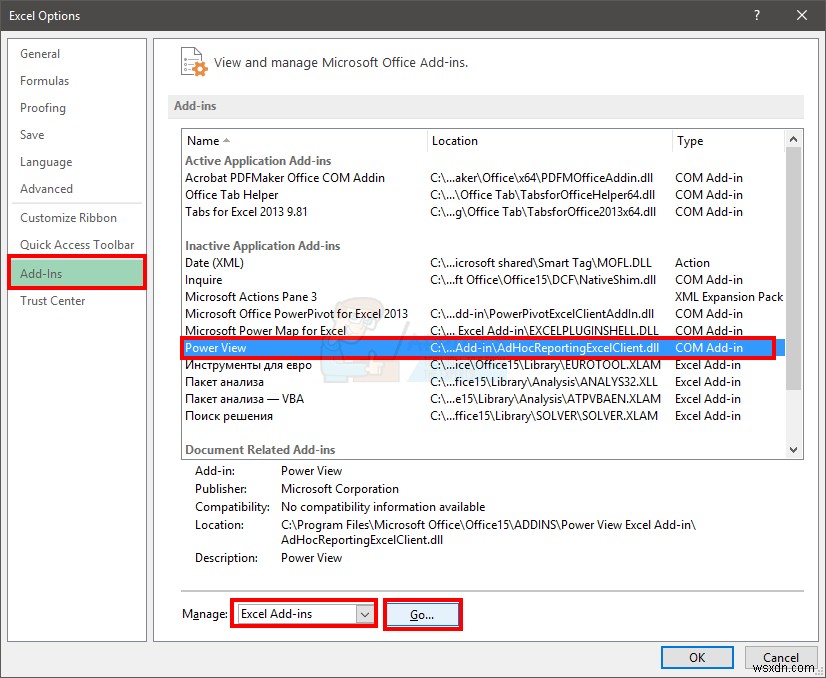Click the Cancel button
Screen dimensions: 826x678
pos(780,657)
